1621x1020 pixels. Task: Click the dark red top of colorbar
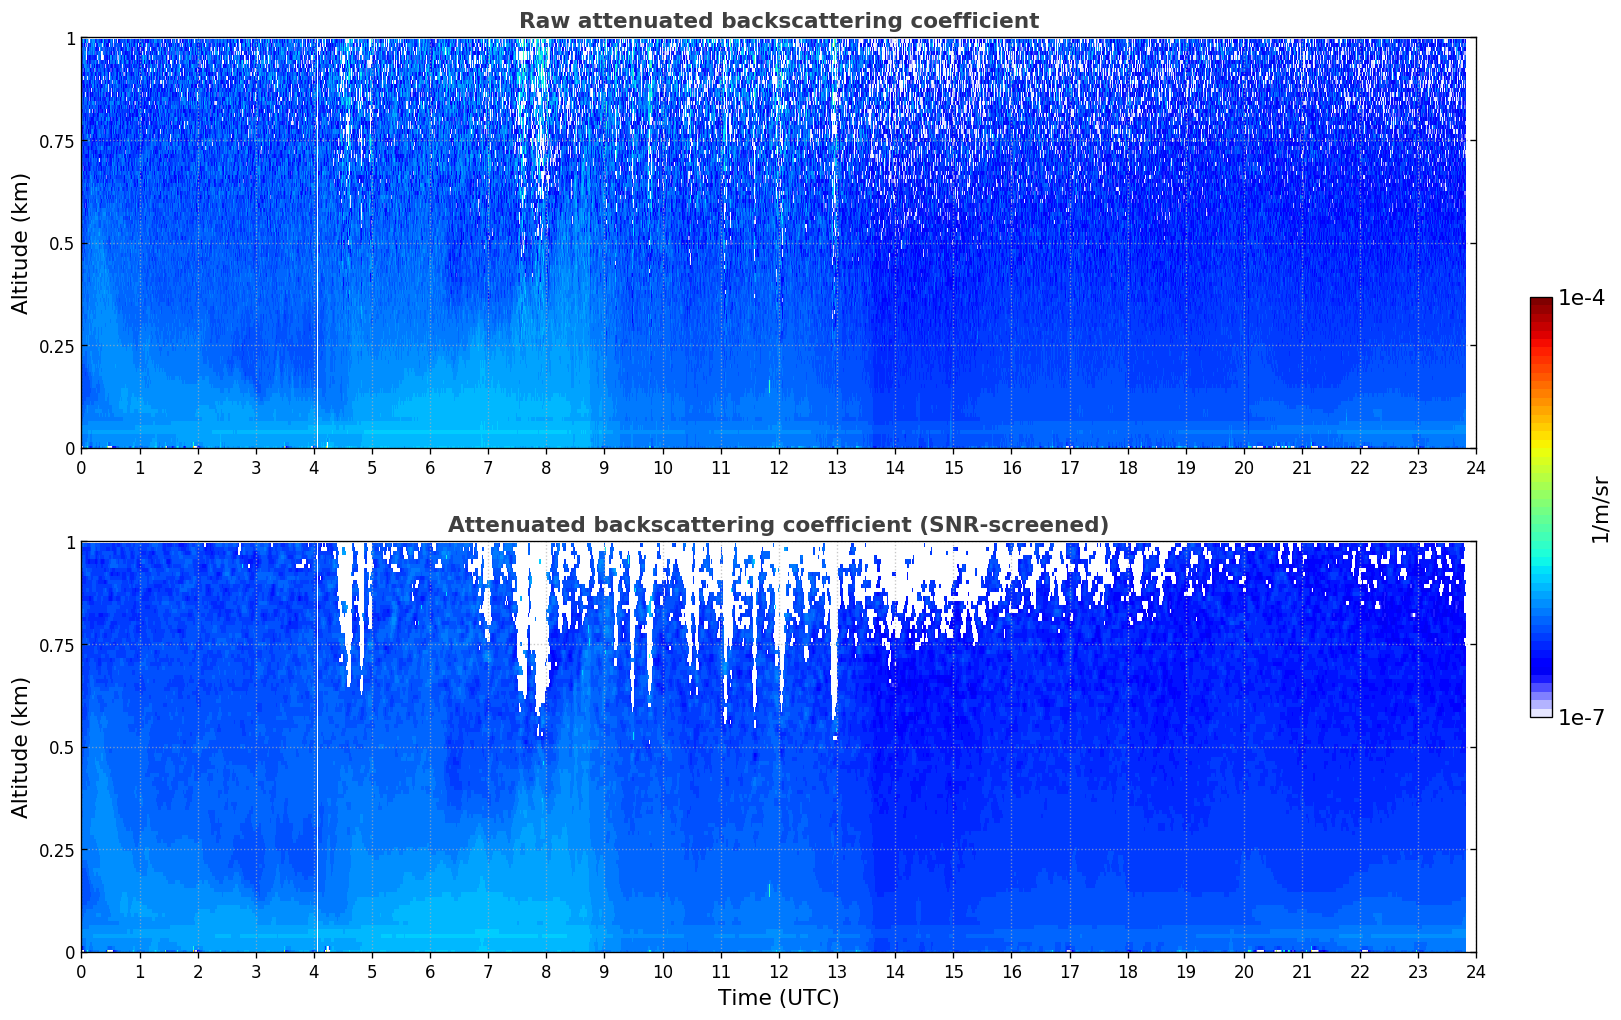click(1540, 302)
